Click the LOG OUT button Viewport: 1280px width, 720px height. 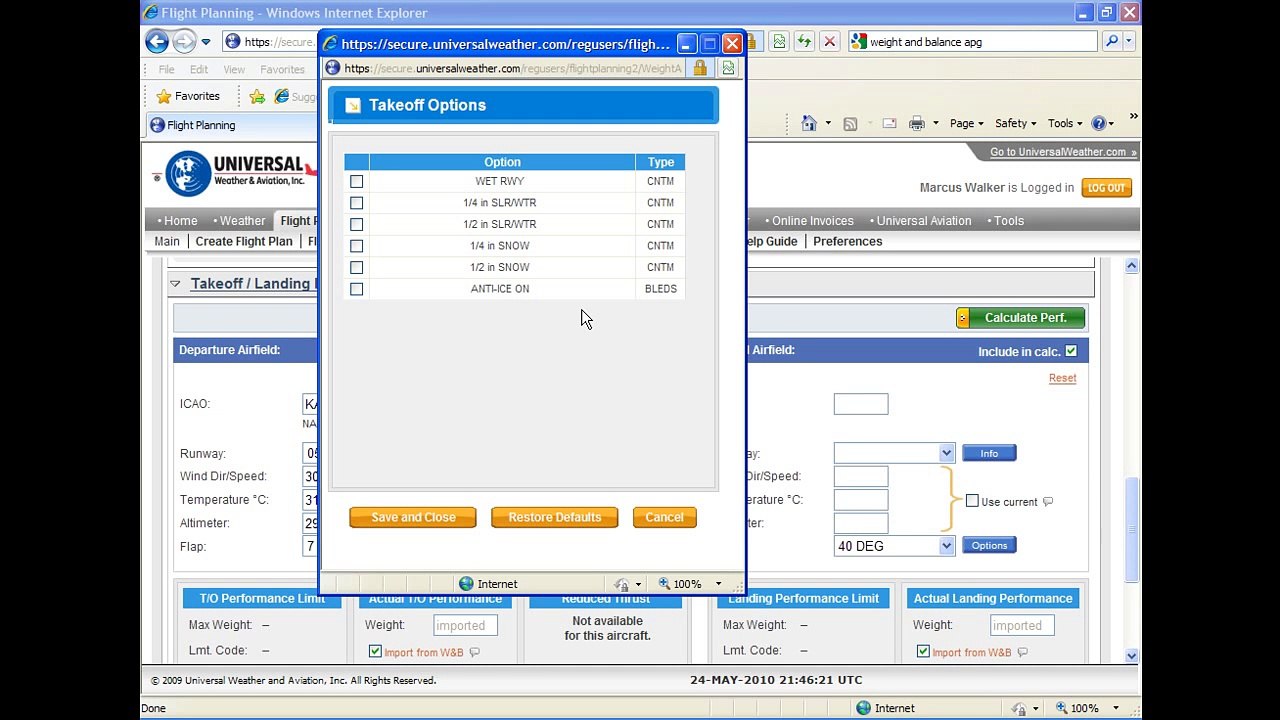(1106, 187)
